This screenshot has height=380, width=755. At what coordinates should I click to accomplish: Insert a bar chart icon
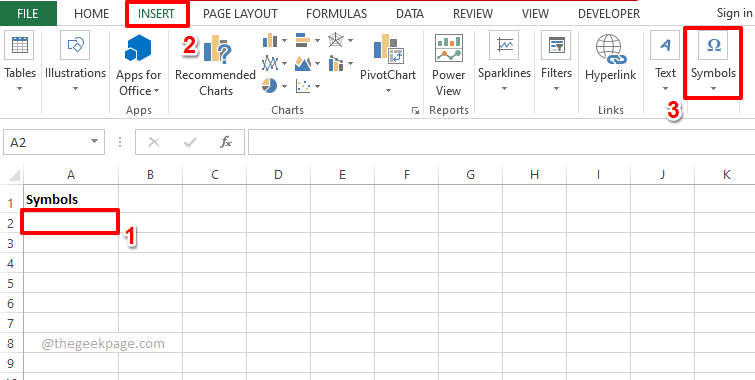click(302, 40)
